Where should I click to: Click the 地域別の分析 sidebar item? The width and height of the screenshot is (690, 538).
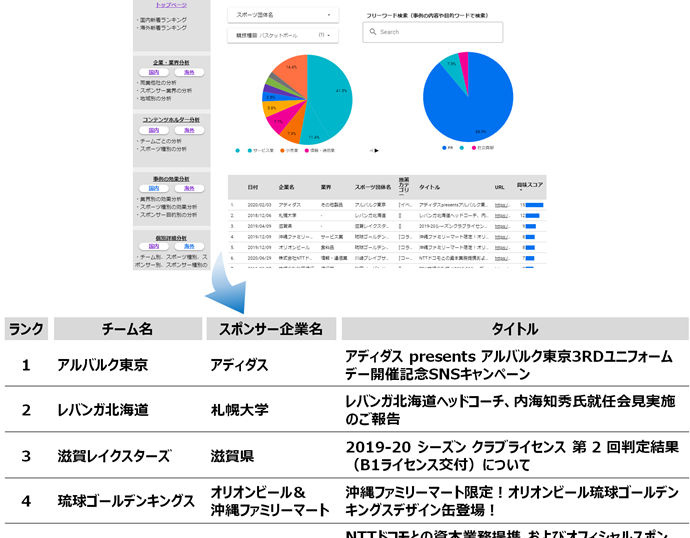[155, 99]
